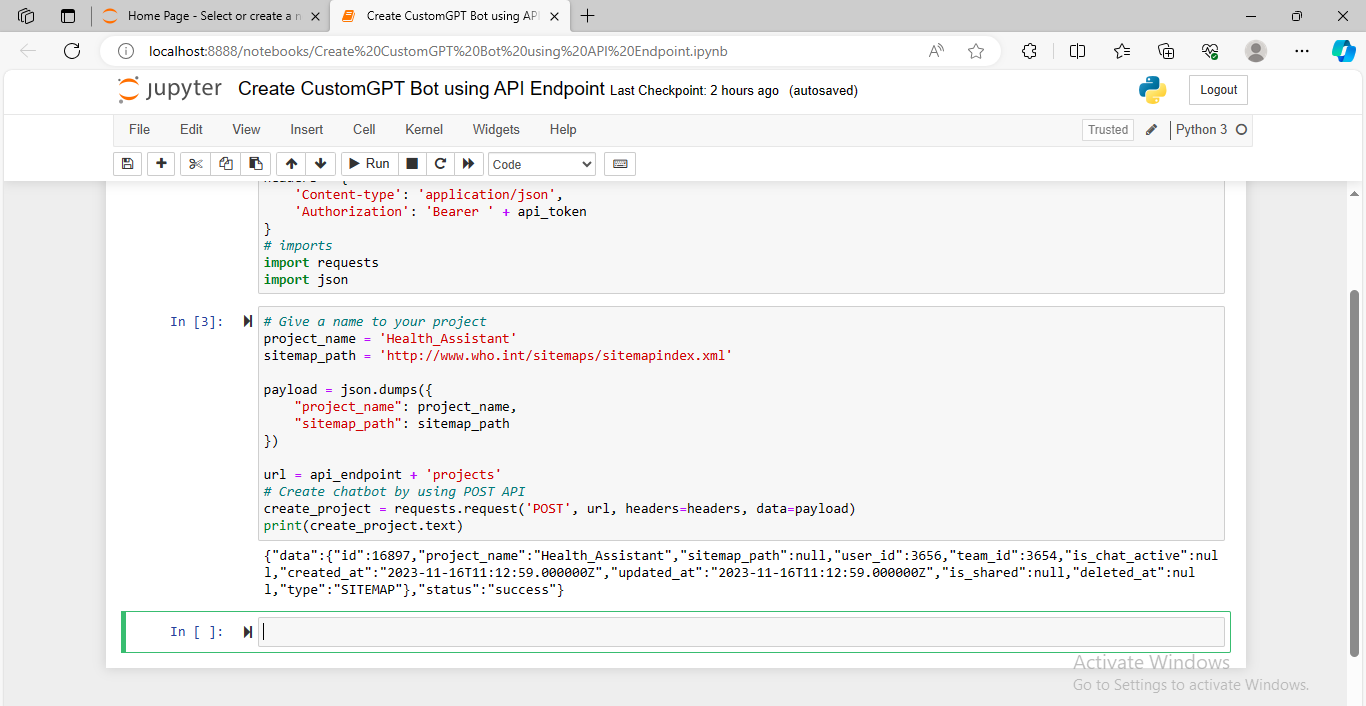The image size is (1366, 706).
Task: Copy the selected cells
Action: [x=225, y=163]
